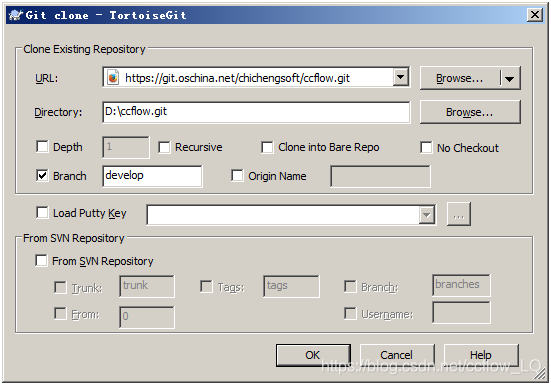Expand the Browse split-button arrow next to URL

tap(510, 78)
